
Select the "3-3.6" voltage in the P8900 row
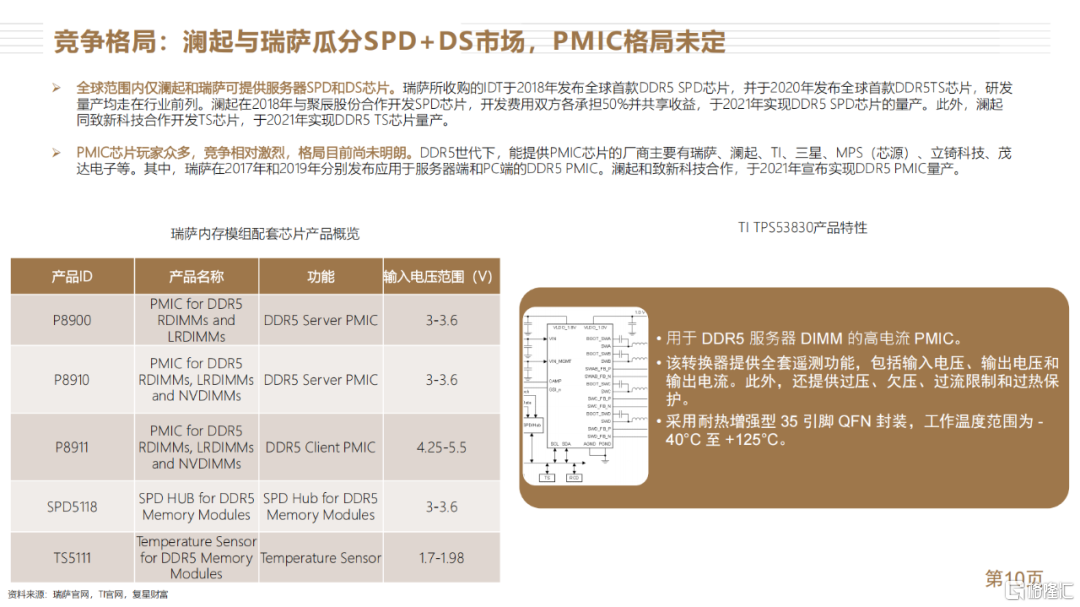(x=442, y=320)
